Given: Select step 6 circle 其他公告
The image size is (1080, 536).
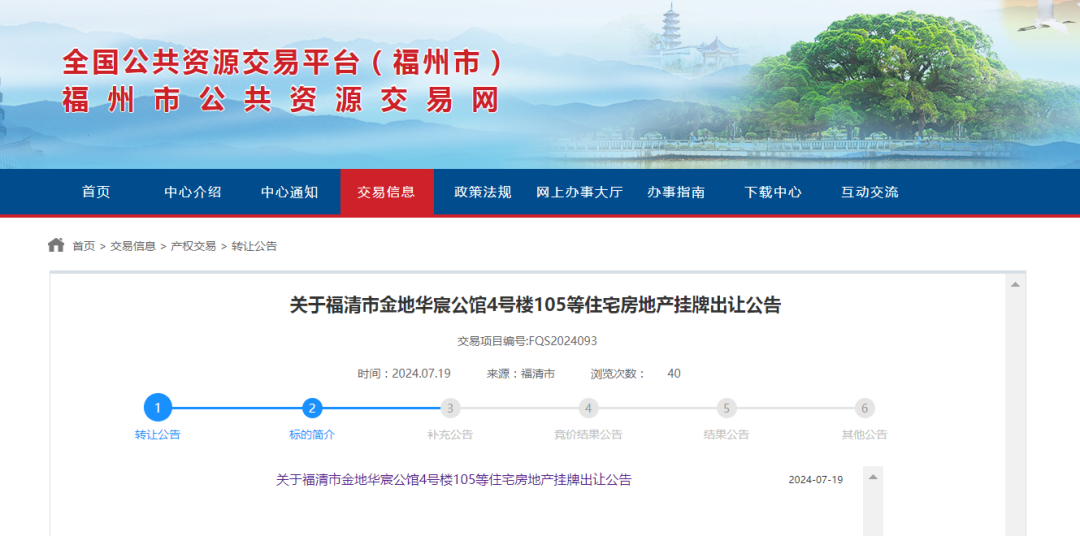Looking at the screenshot, I should 864,409.
